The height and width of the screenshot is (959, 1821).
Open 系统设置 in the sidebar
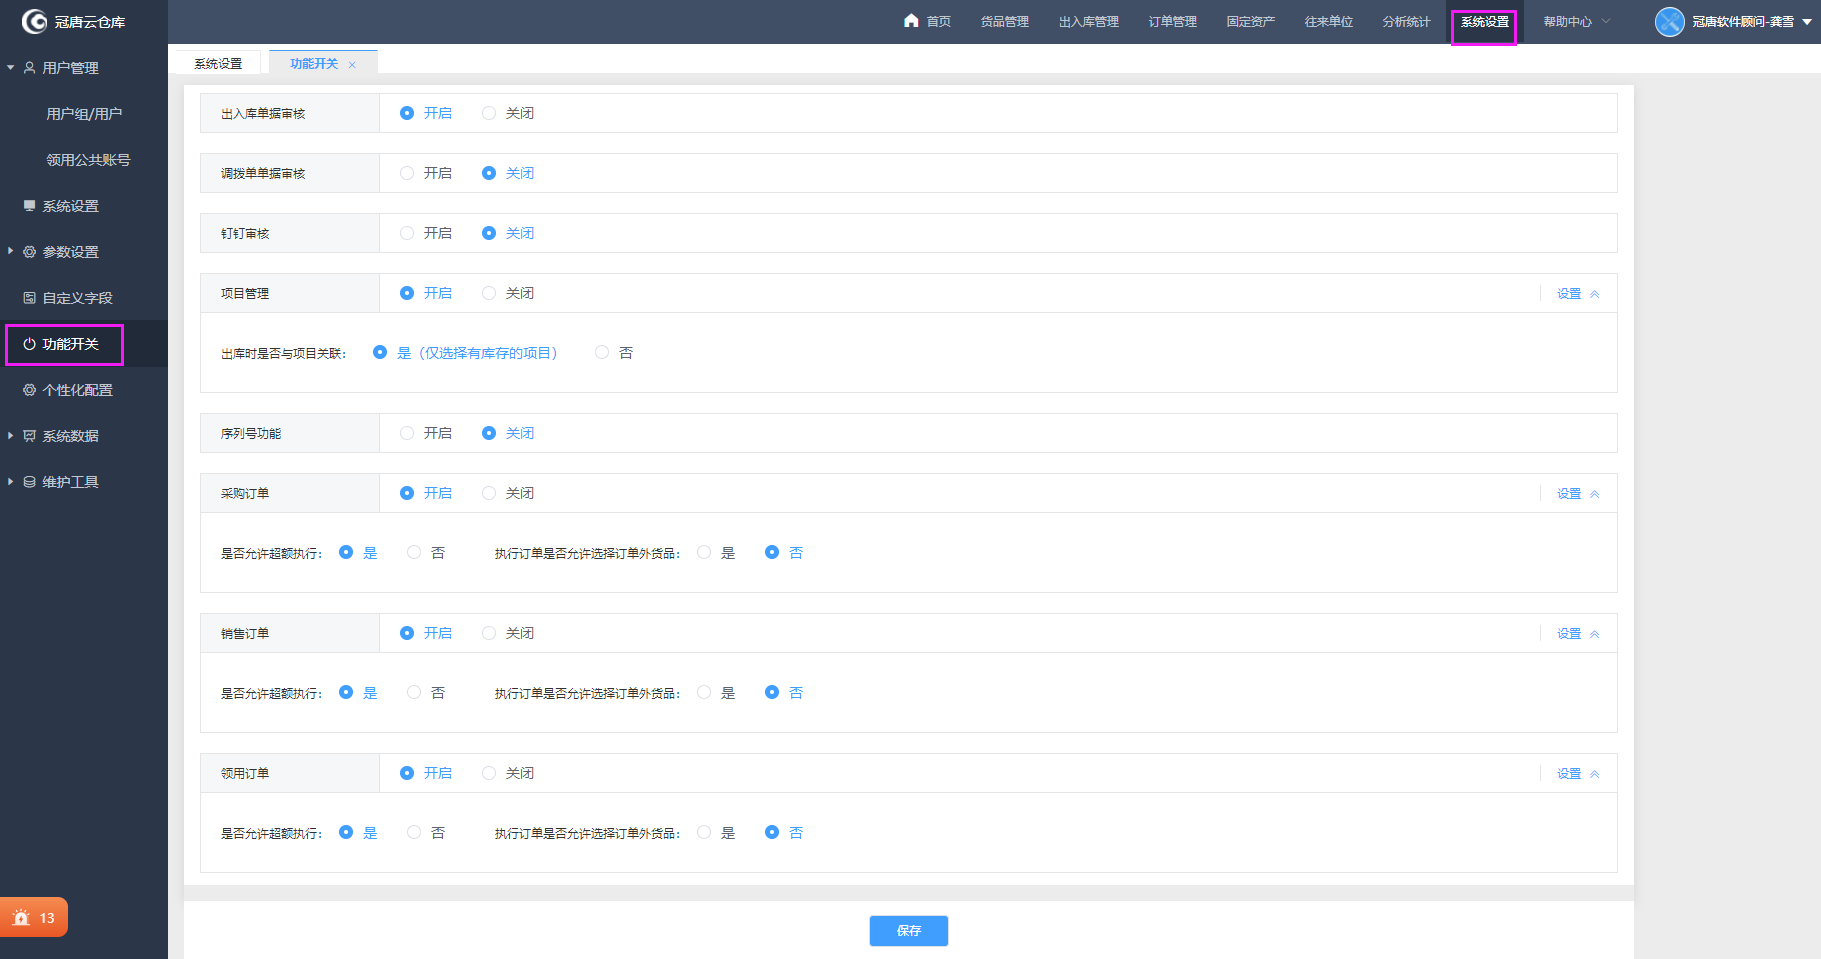70,206
